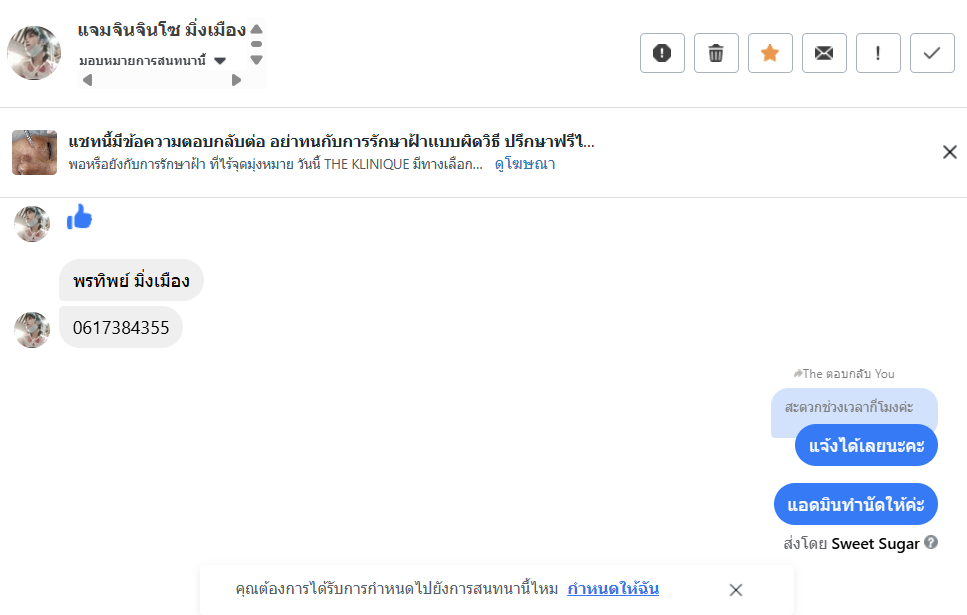Click the horizontal scroll-right arrow
The image size is (967, 615).
click(x=236, y=80)
